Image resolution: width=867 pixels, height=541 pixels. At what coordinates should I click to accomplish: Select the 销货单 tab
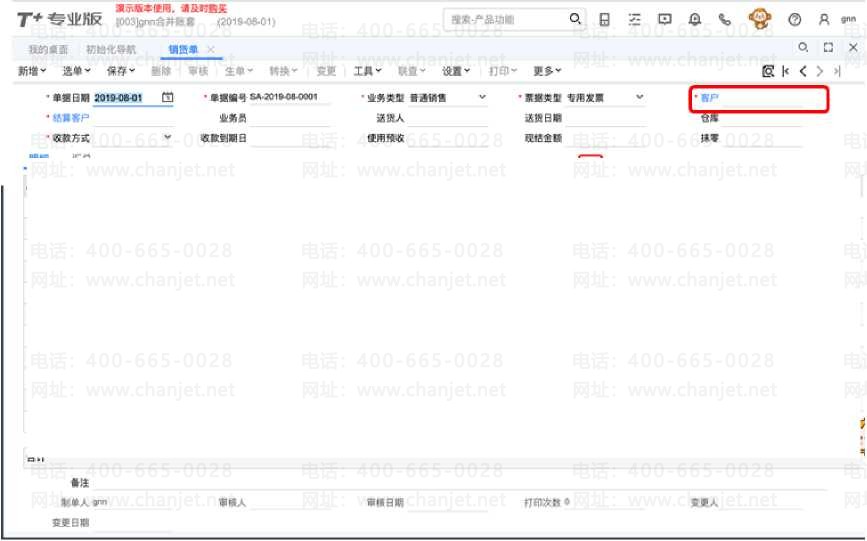coord(183,49)
